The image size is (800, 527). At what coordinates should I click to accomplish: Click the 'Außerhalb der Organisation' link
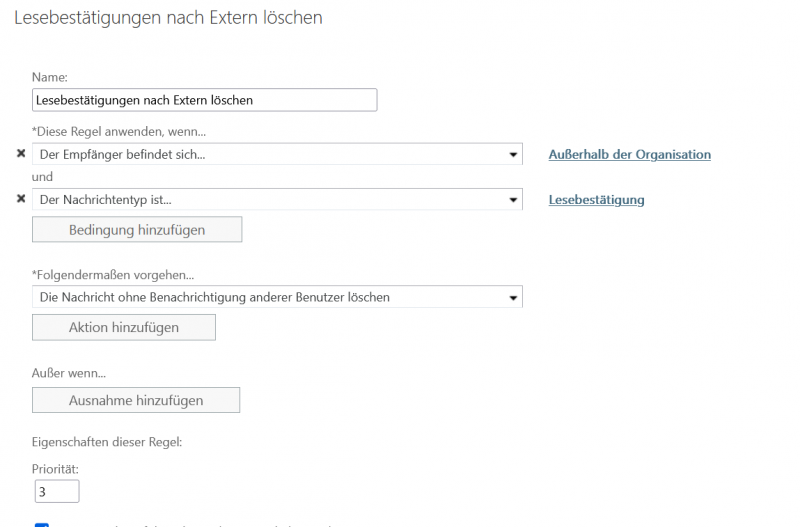[x=629, y=155]
